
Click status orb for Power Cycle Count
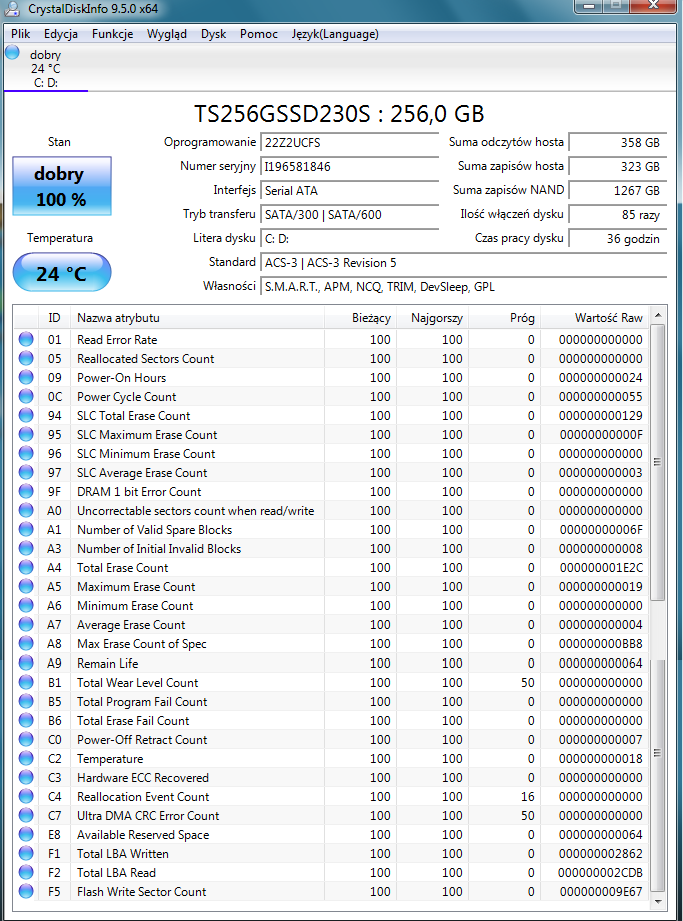tap(26, 396)
